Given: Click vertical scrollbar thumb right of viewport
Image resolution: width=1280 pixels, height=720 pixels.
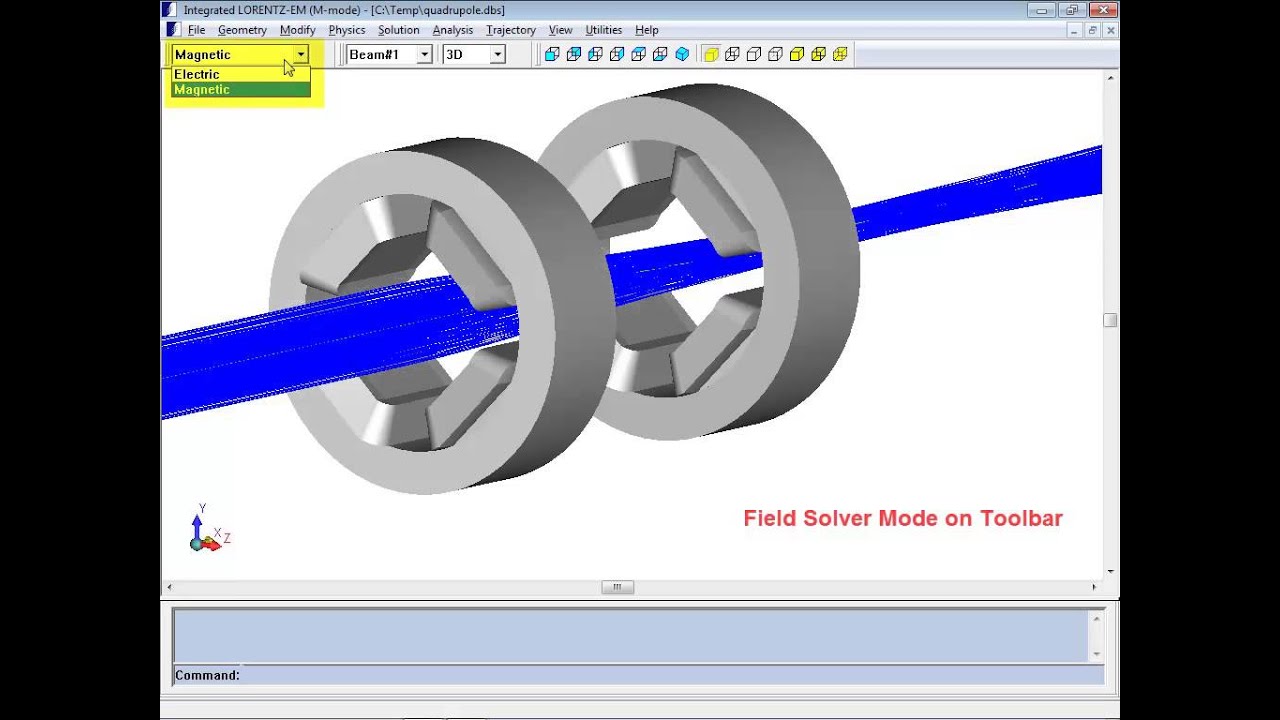Looking at the screenshot, I should (x=1110, y=320).
